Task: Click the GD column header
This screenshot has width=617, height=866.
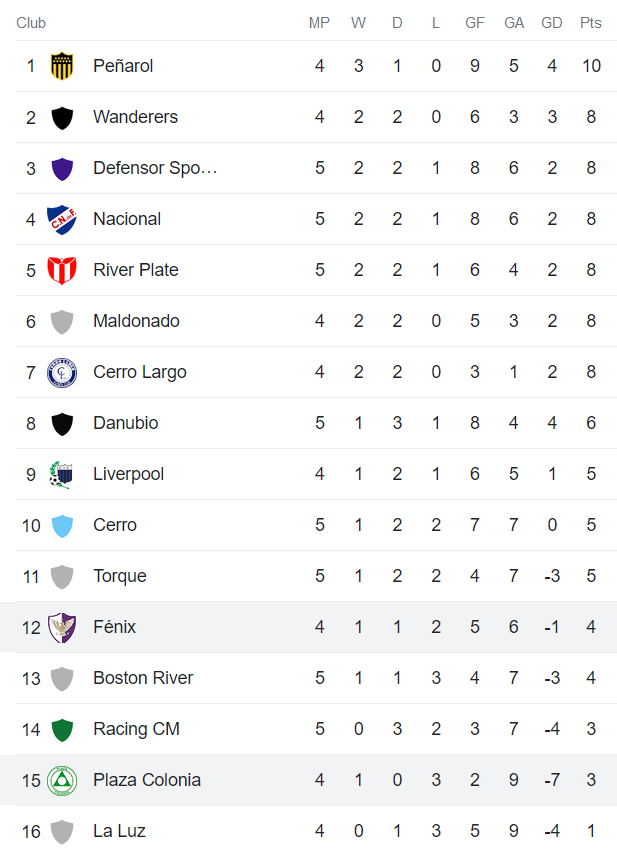Action: coord(552,23)
